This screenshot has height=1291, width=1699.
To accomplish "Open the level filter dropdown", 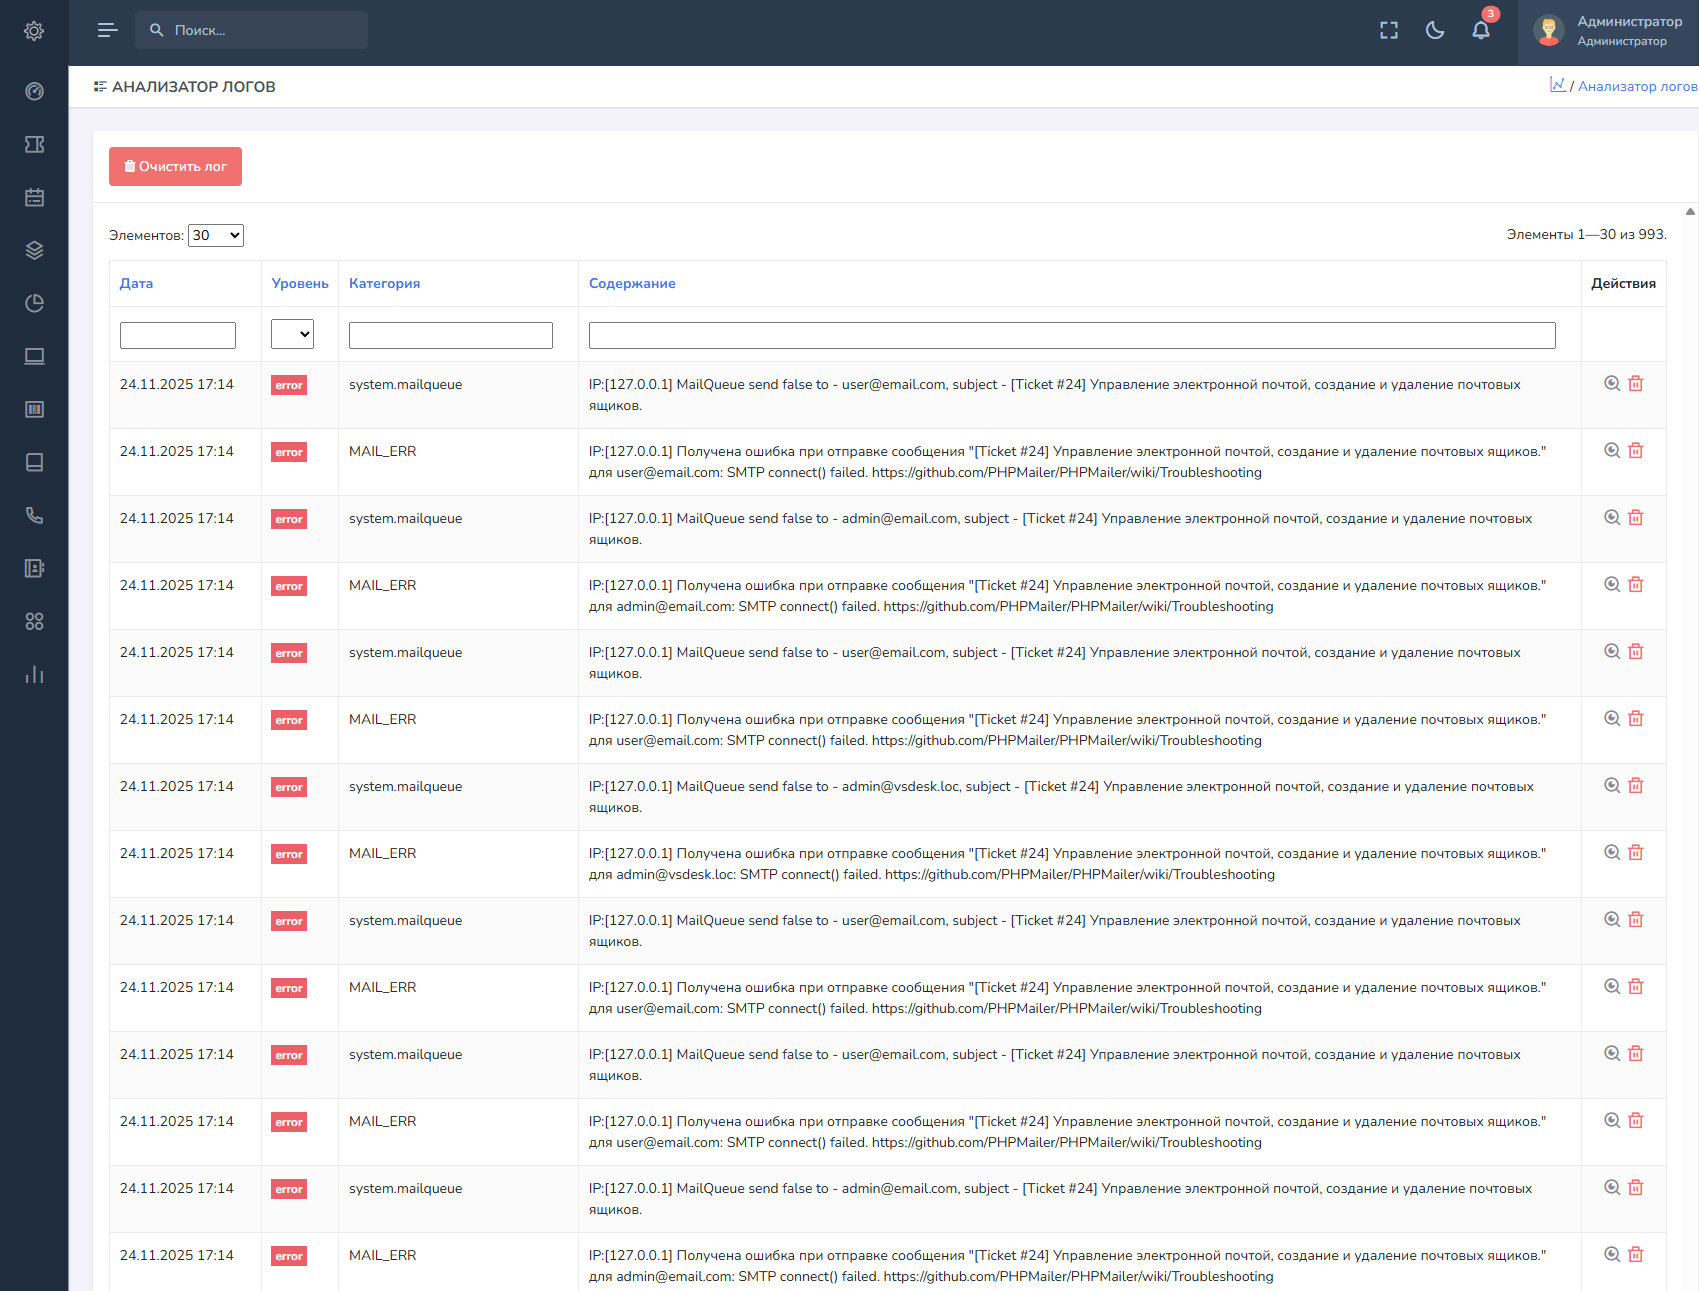I will [292, 335].
